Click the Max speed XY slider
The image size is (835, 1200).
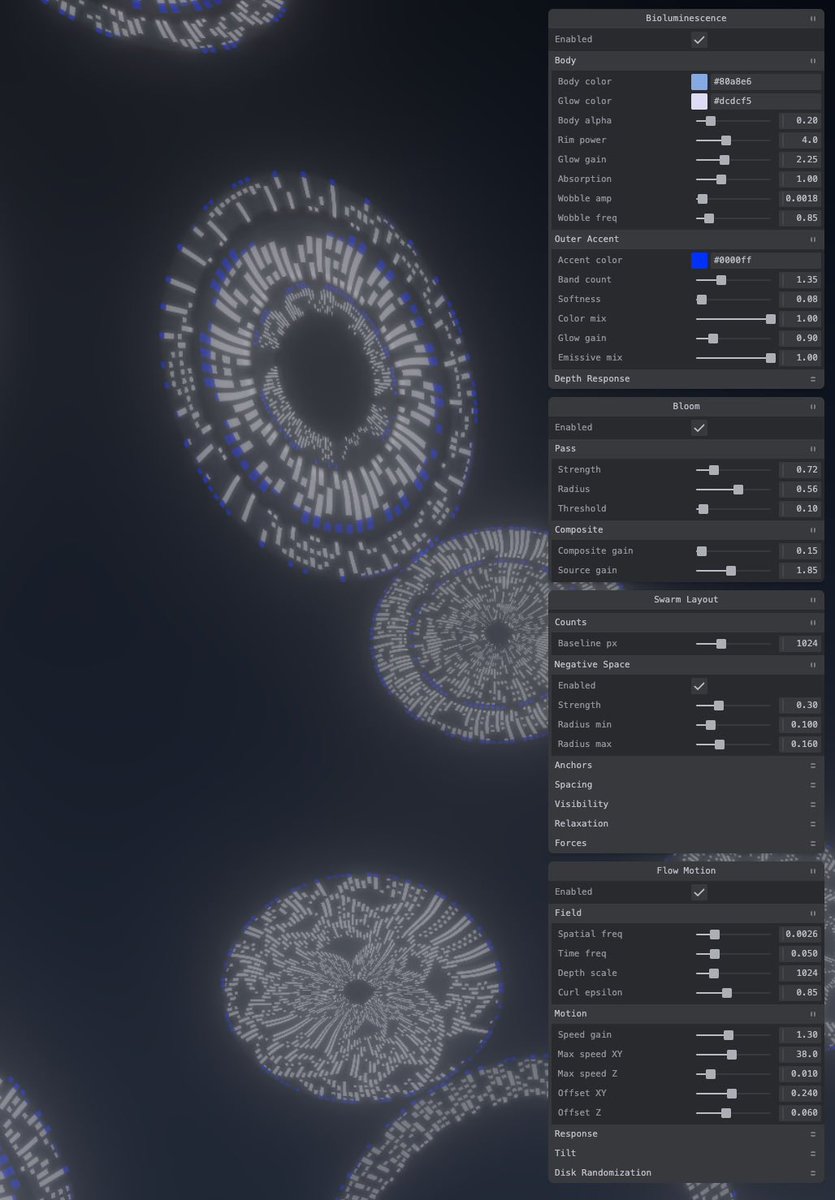coord(733,1054)
